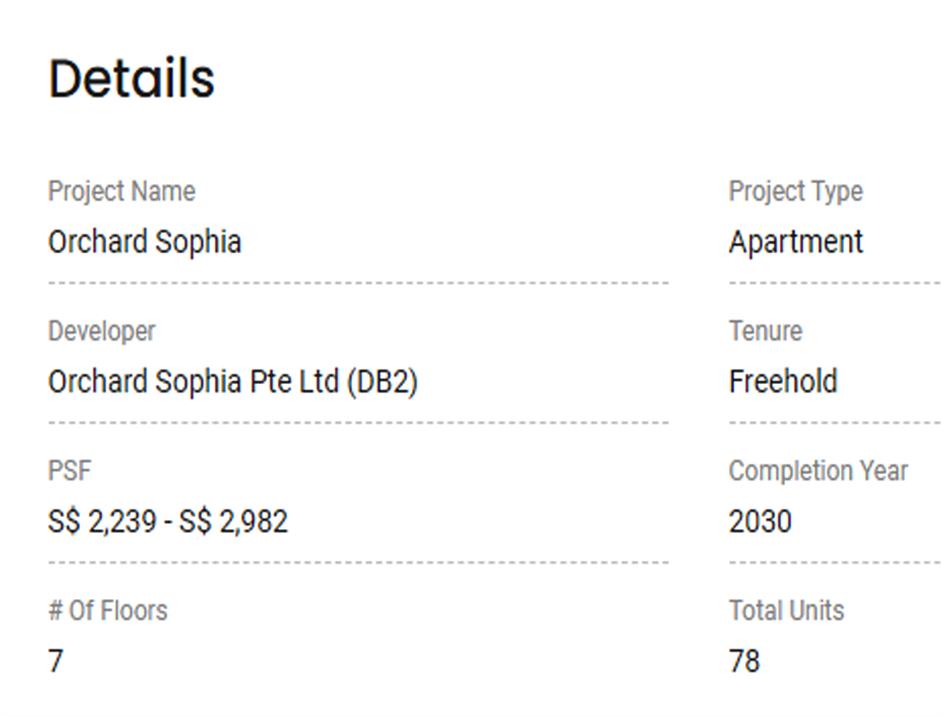
Task: Select the Project Name label
Action: [x=121, y=191]
